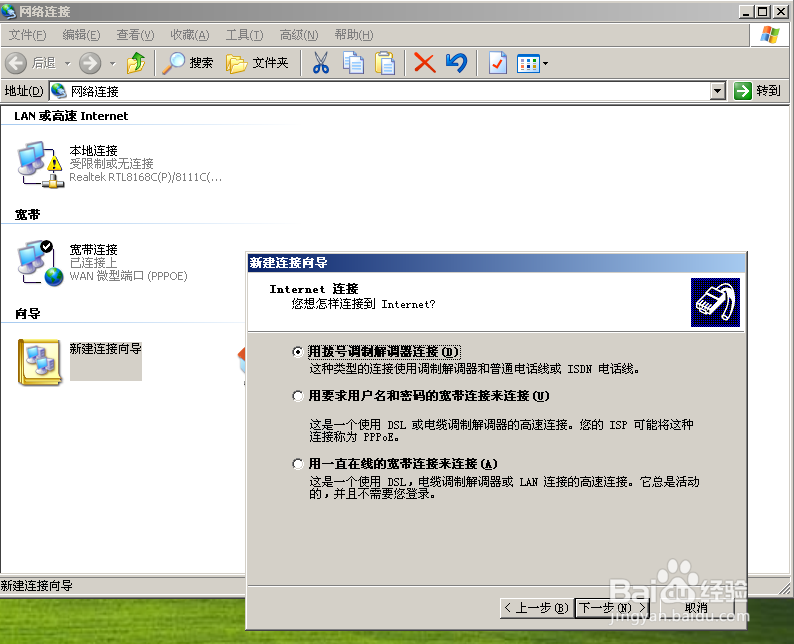The image size is (794, 644).
Task: Click 取消 Cancel button in wizard
Action: pos(696,608)
